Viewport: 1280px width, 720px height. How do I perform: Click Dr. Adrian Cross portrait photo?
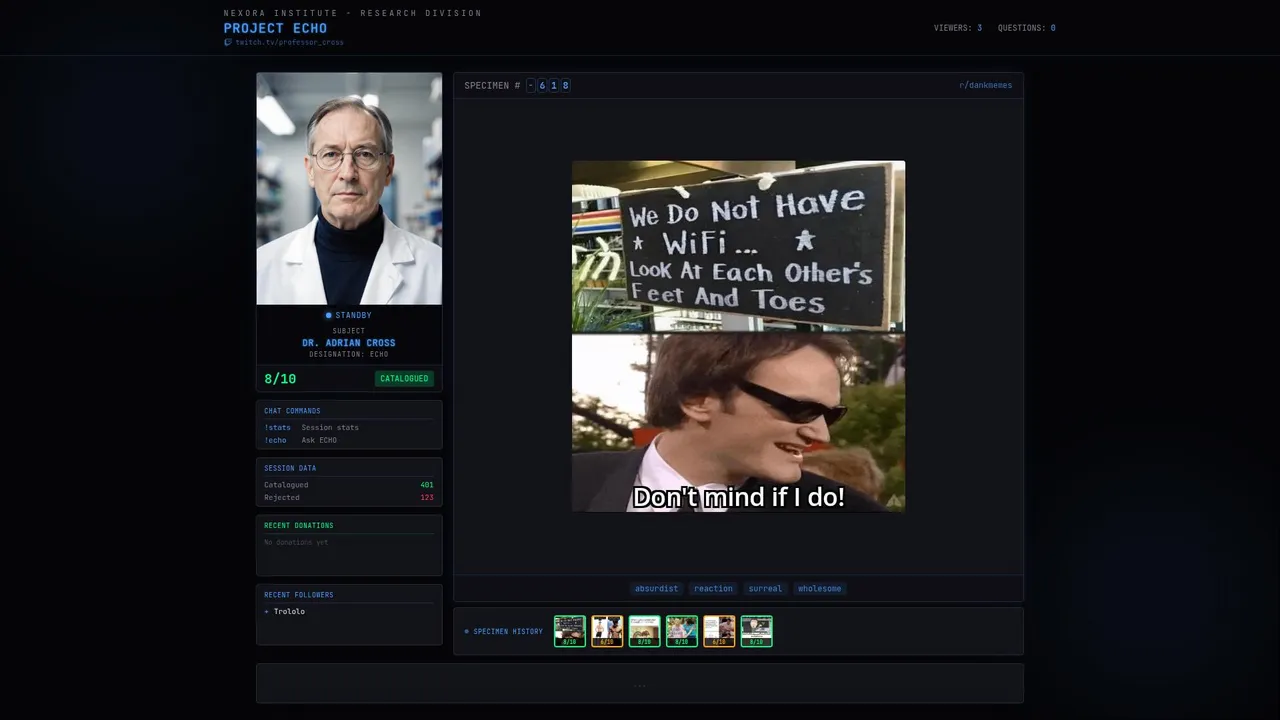[349, 188]
